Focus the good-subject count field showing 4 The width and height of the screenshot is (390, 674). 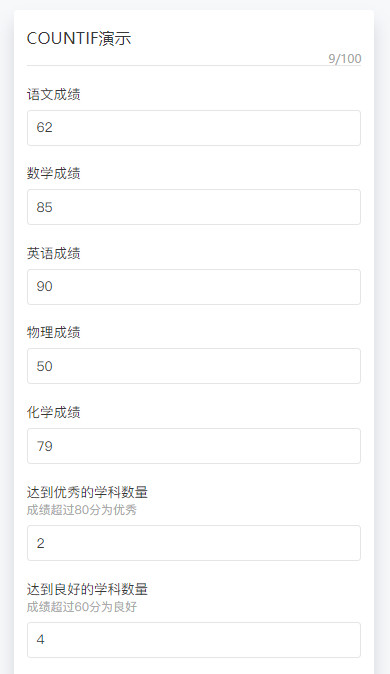194,640
